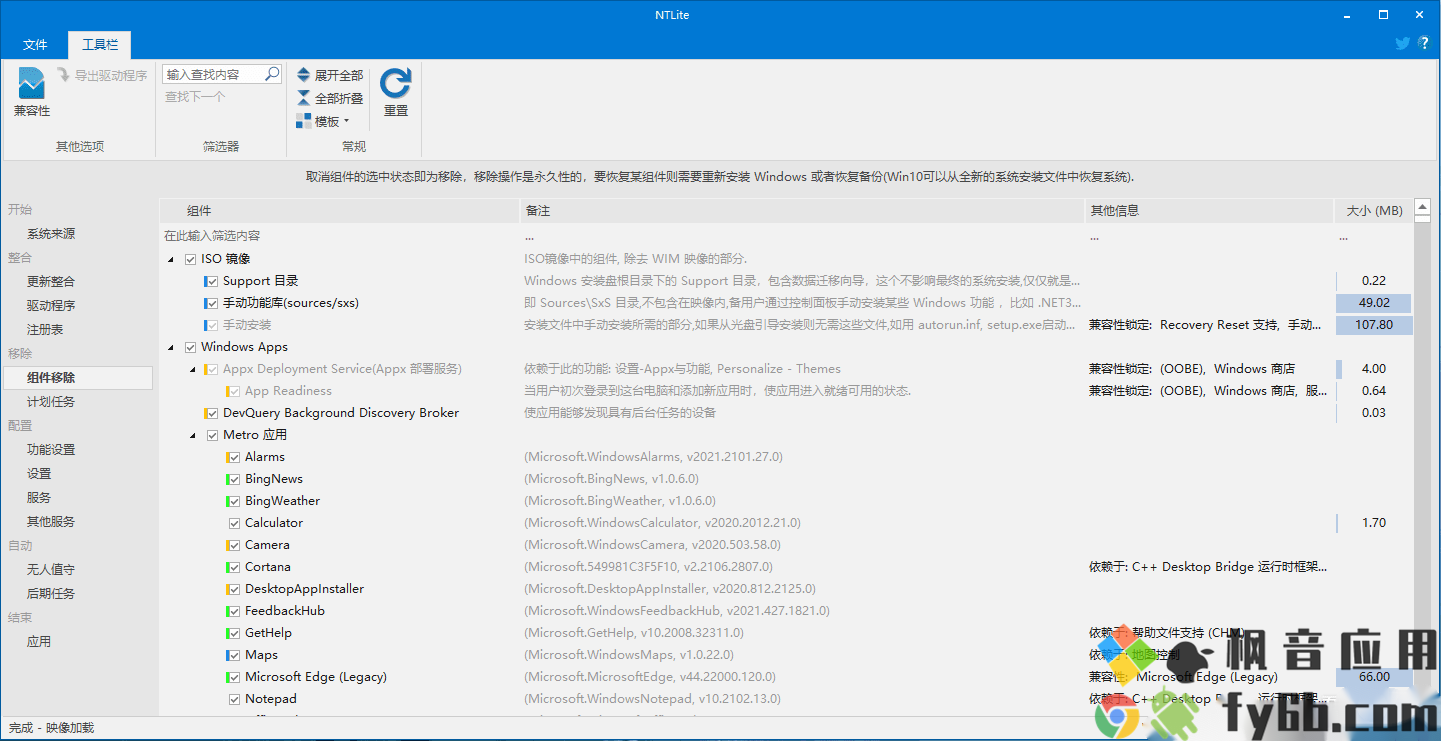This screenshot has height=741, width=1441.
Task: Uncheck the FeedbackHub checkbox
Action: [x=234, y=611]
